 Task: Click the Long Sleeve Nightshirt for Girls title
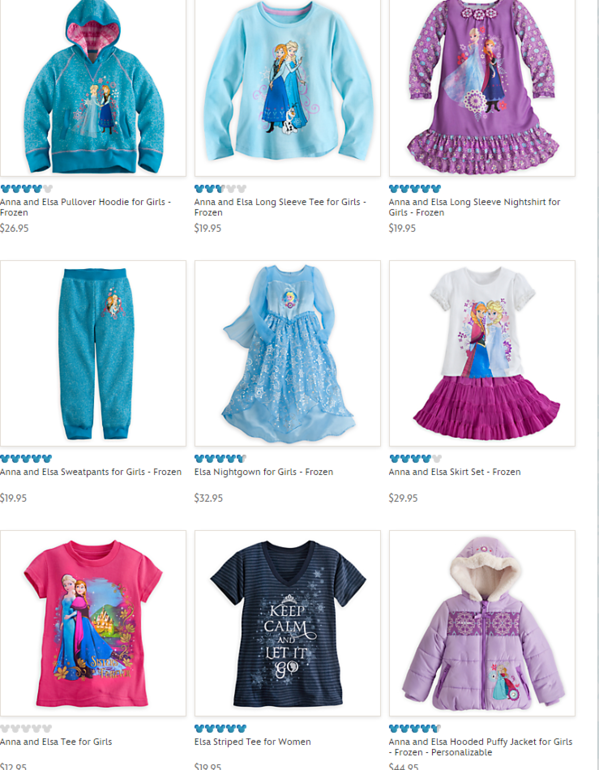pos(474,207)
